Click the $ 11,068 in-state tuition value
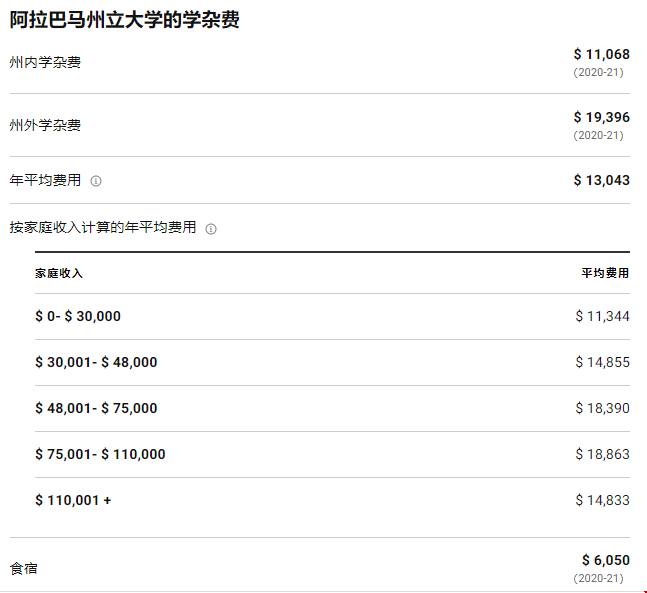The height and width of the screenshot is (593, 647). point(602,54)
